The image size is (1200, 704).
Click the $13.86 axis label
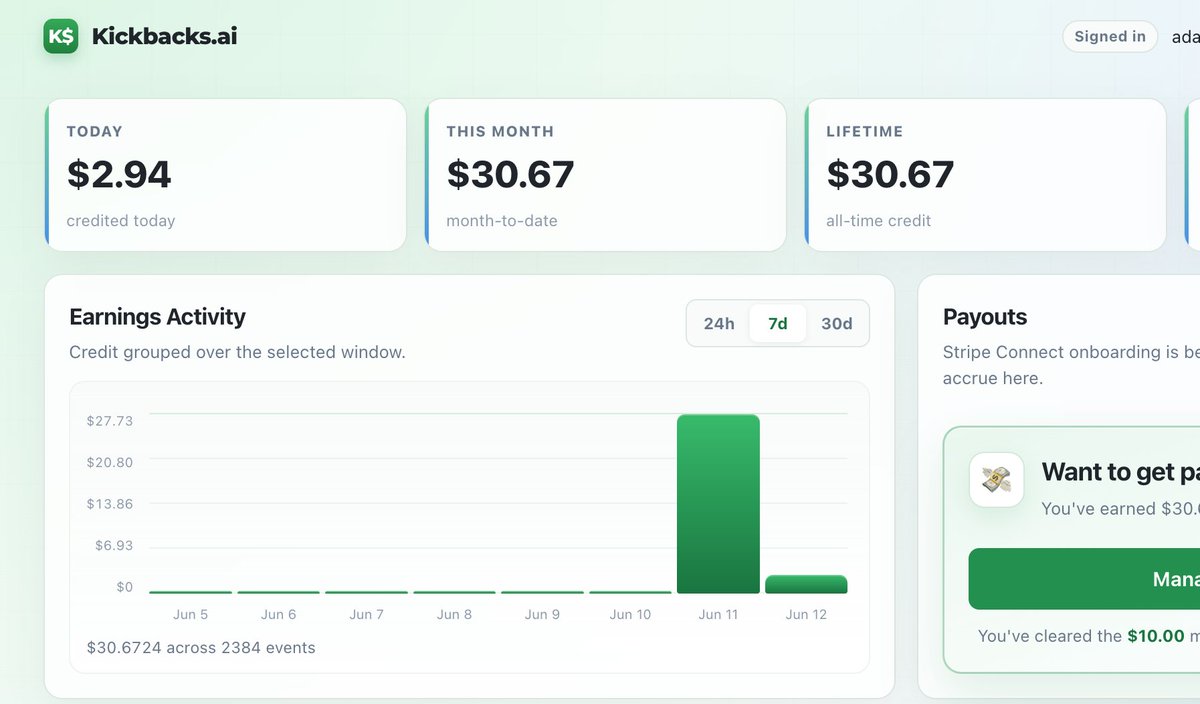tap(110, 504)
